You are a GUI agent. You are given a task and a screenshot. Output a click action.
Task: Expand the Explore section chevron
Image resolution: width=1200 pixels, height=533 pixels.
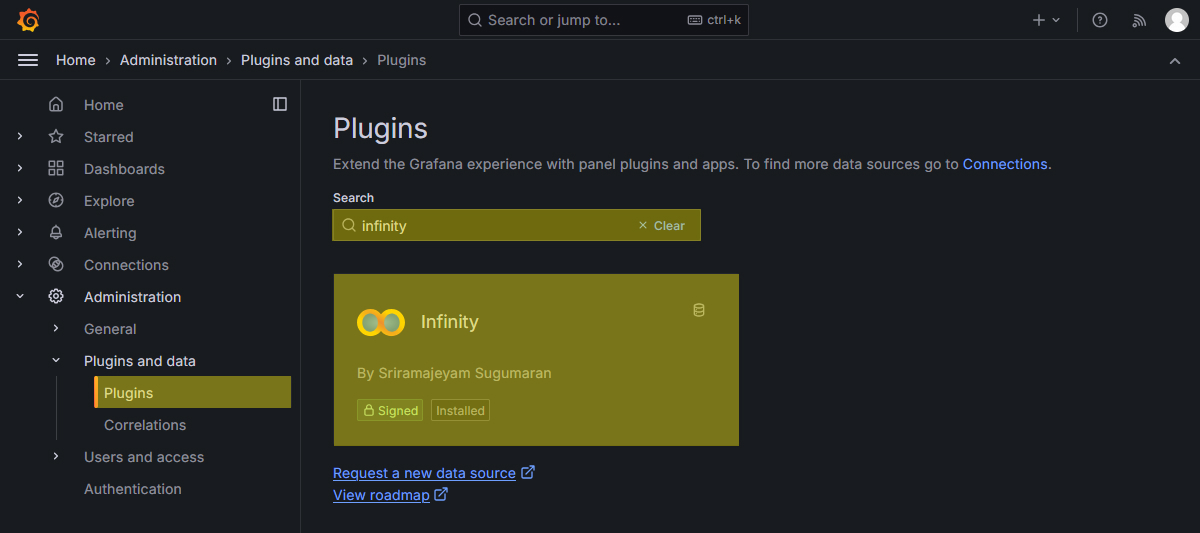coord(20,201)
